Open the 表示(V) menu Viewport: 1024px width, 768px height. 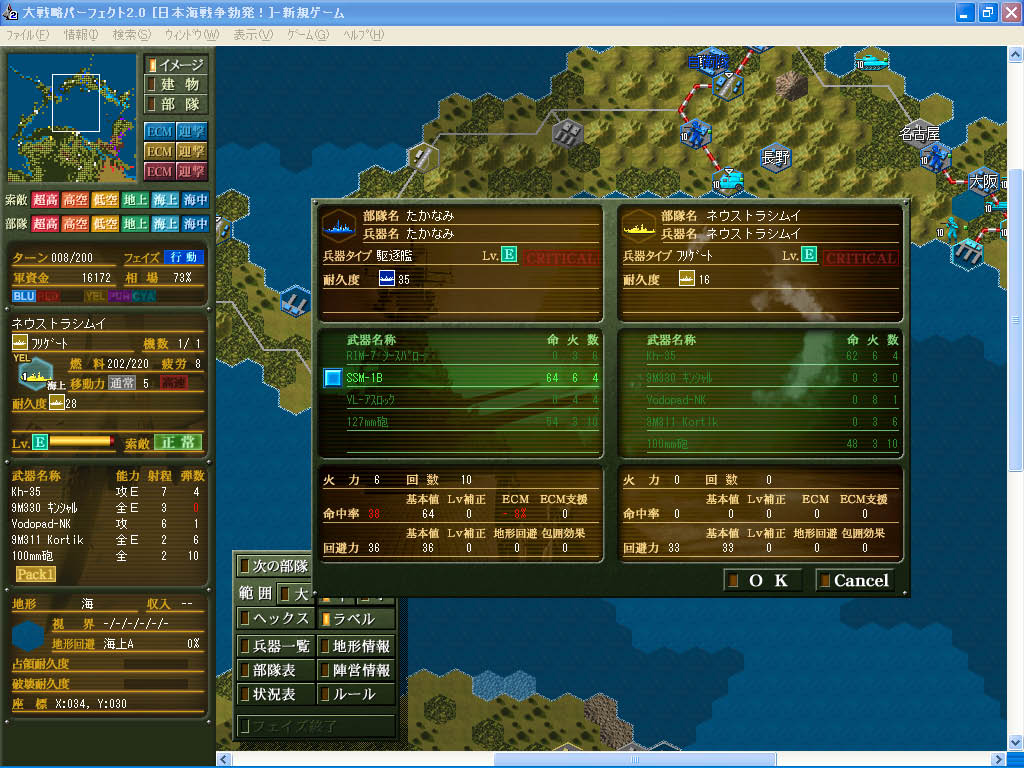click(253, 35)
